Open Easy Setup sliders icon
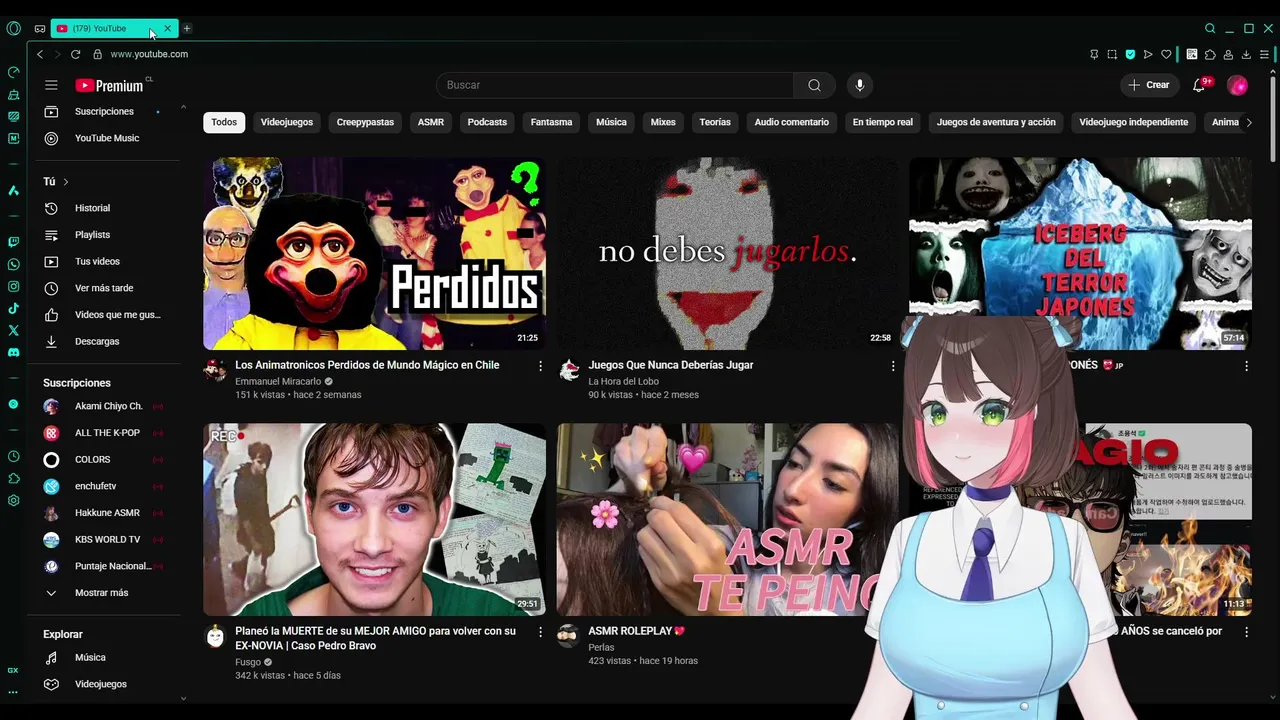Screen dimensions: 1280x720 pos(1265,54)
